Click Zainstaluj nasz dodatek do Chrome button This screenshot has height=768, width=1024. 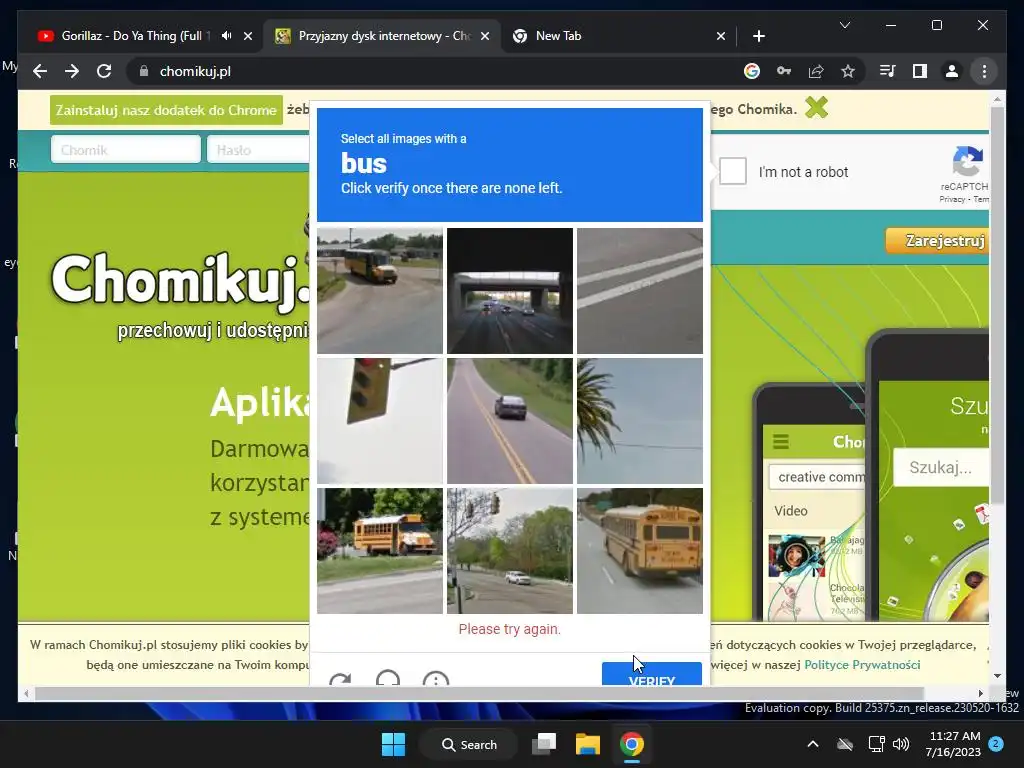(x=166, y=110)
